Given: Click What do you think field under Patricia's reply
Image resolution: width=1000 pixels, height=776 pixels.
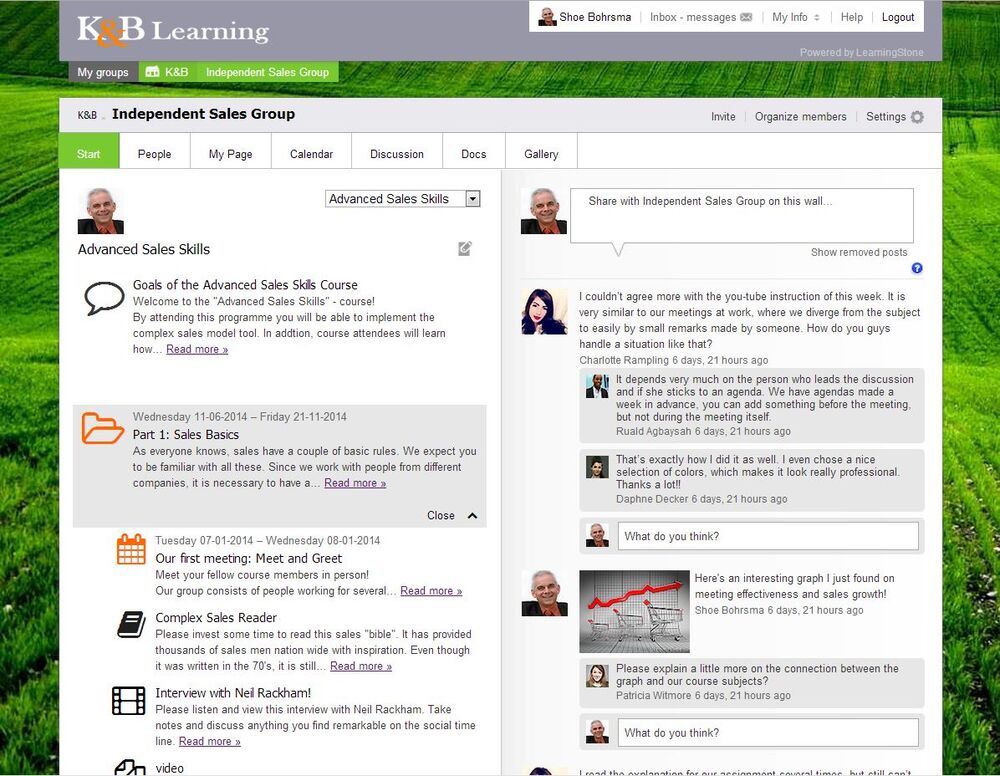Looking at the screenshot, I should [x=768, y=733].
